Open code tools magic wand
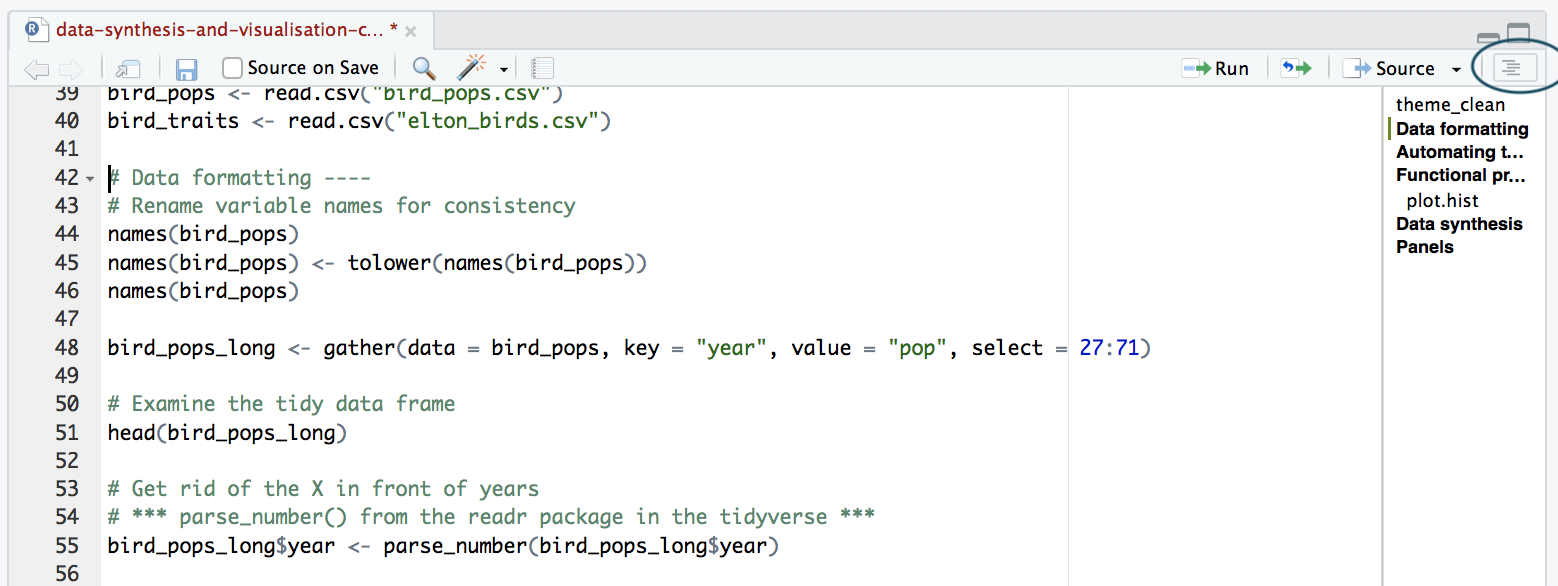The height and width of the screenshot is (586, 1558). point(470,68)
